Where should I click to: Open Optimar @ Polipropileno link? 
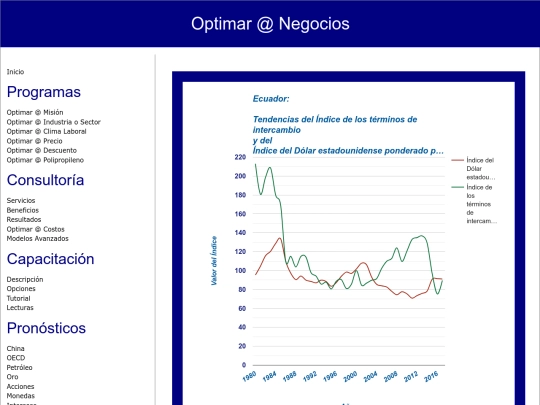[45, 160]
